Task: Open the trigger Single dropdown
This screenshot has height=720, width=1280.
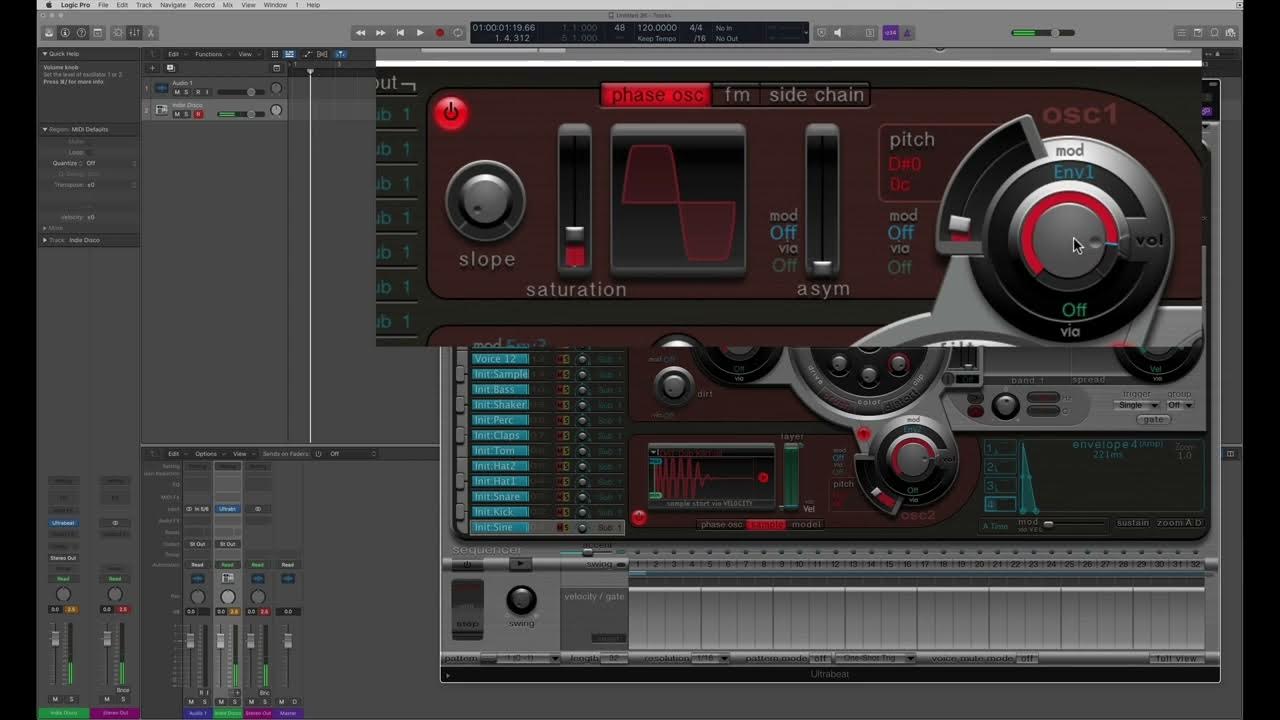Action: coord(1139,405)
